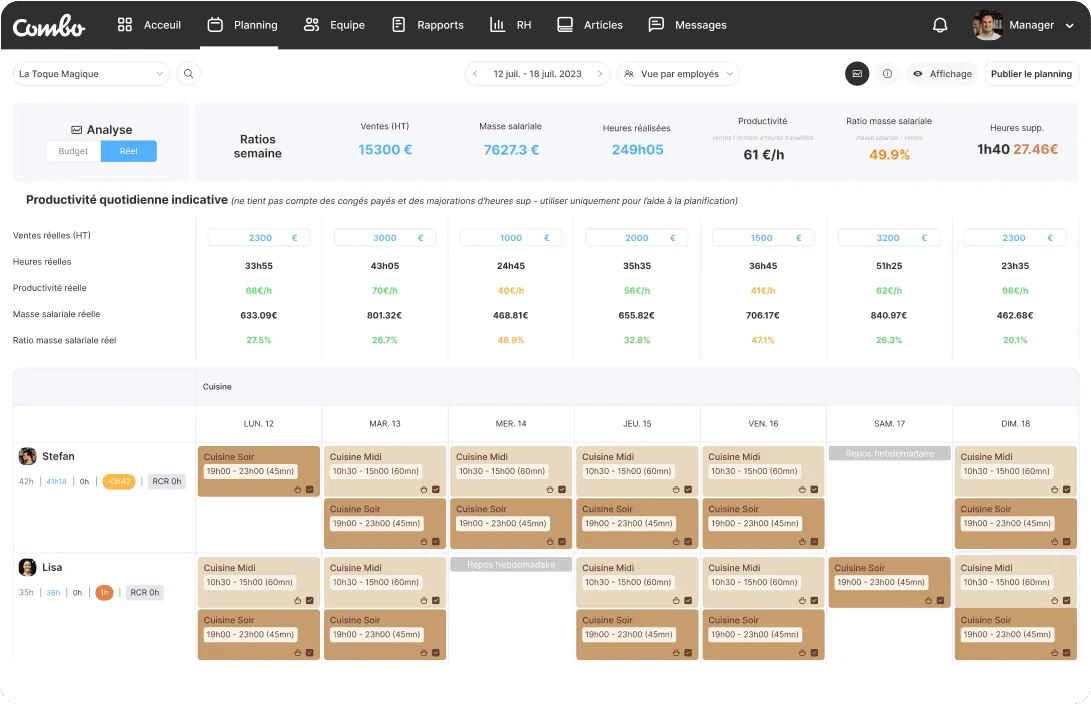Open the Equipe tab
This screenshot has height=704, width=1091.
(335, 25)
